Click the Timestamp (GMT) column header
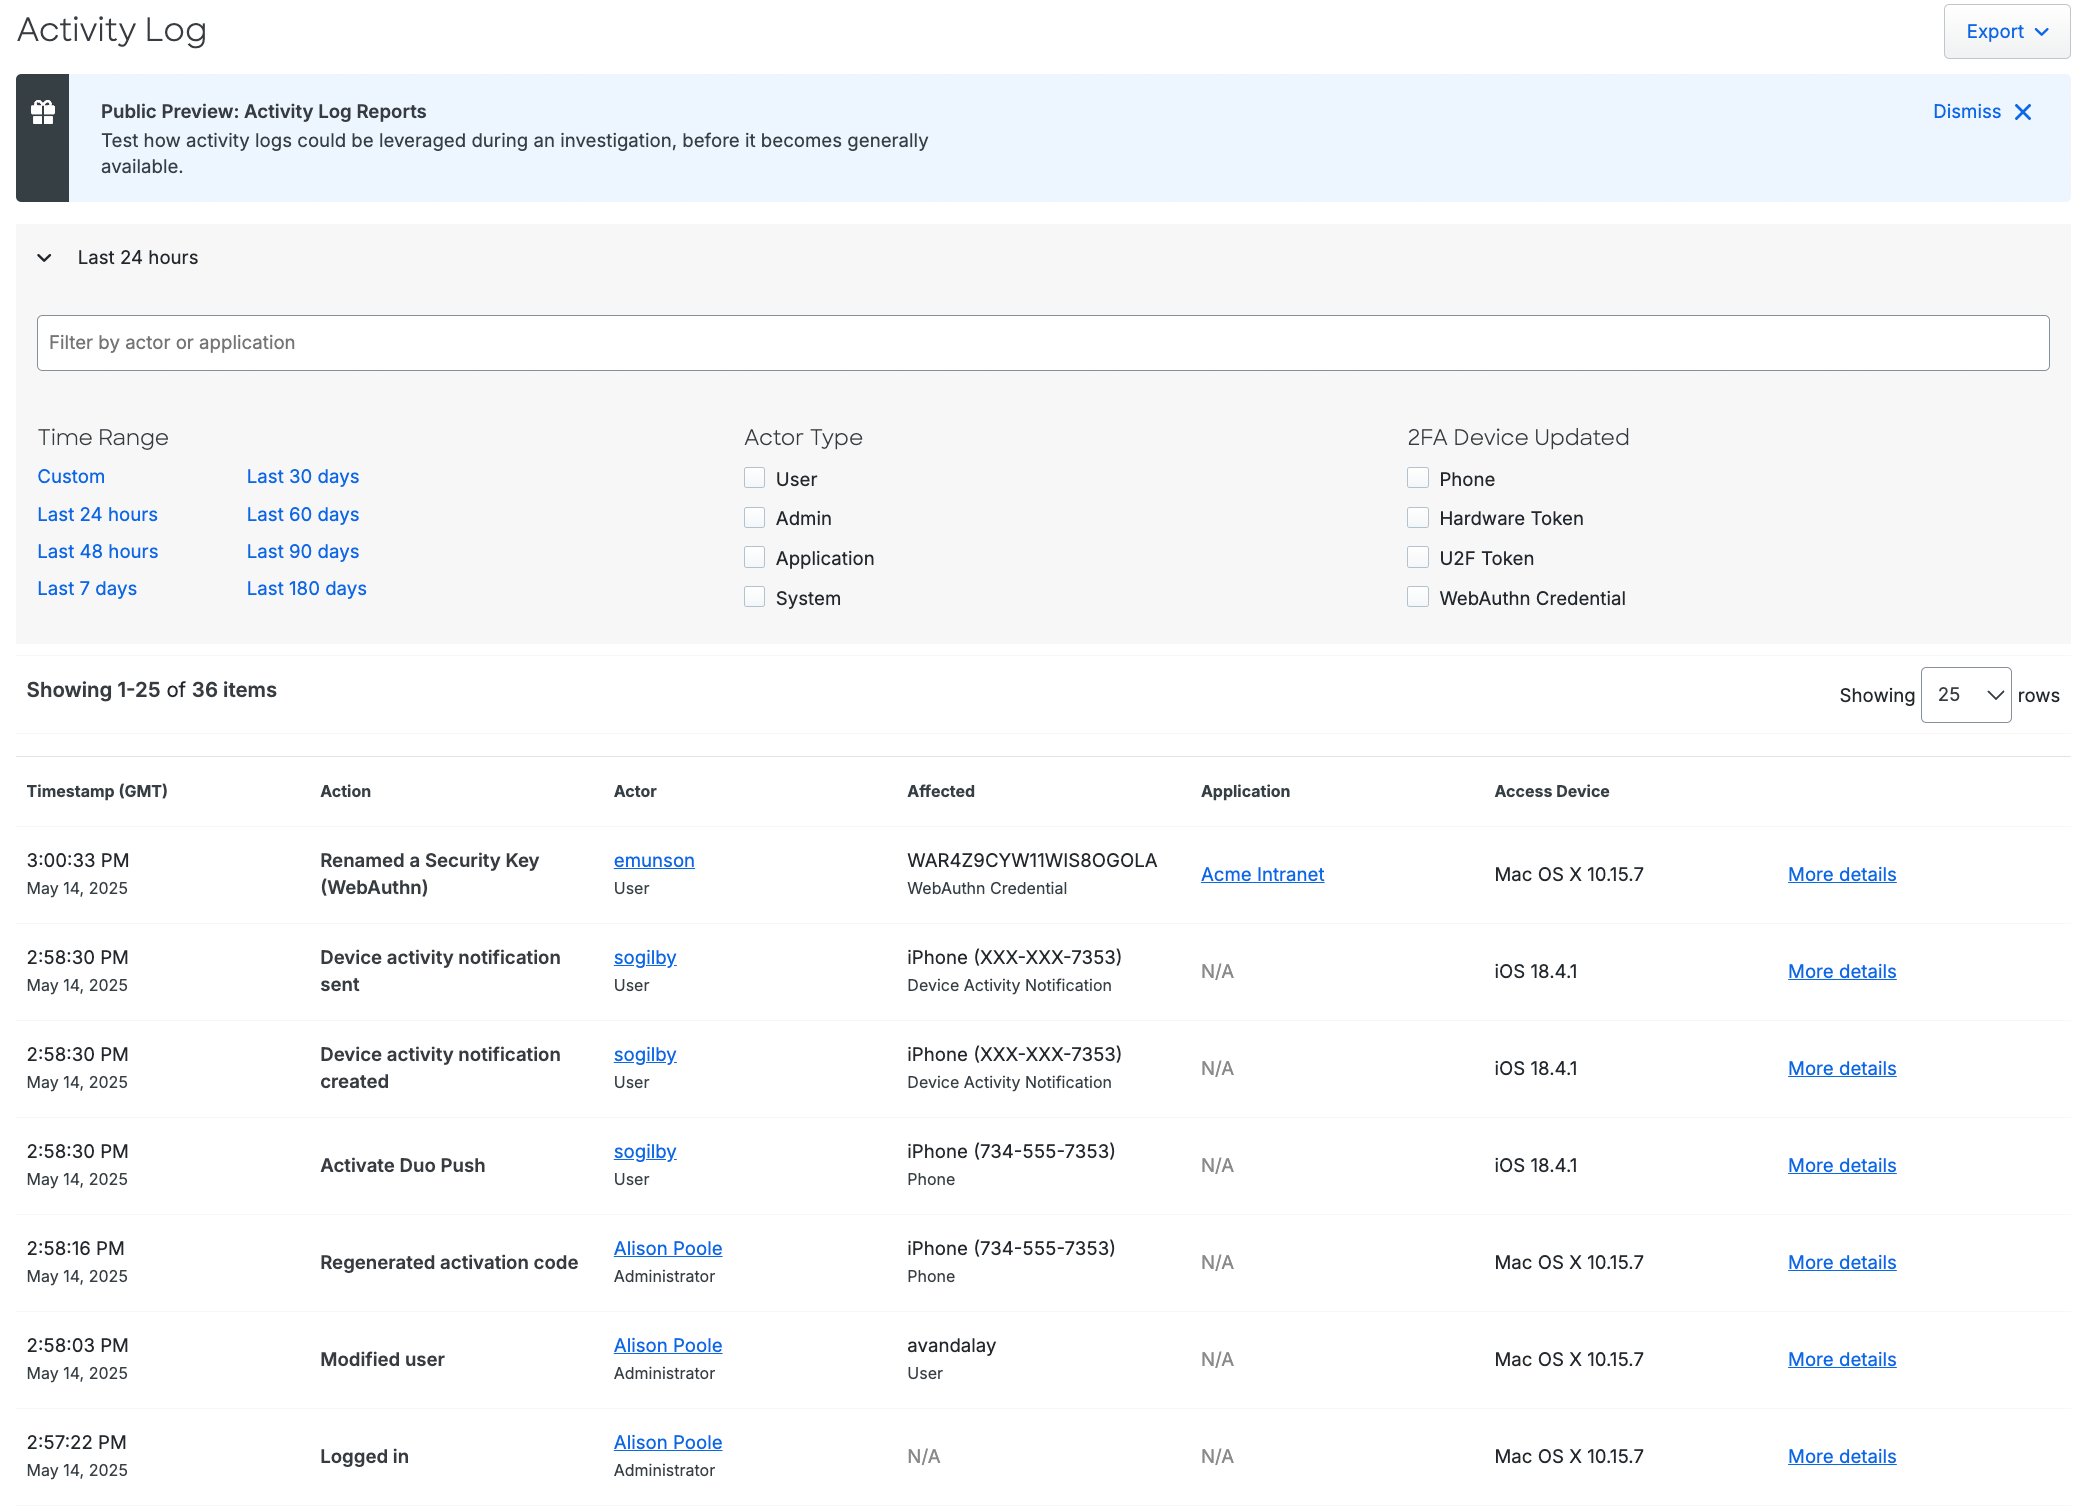This screenshot has width=2086, height=1508. point(97,792)
